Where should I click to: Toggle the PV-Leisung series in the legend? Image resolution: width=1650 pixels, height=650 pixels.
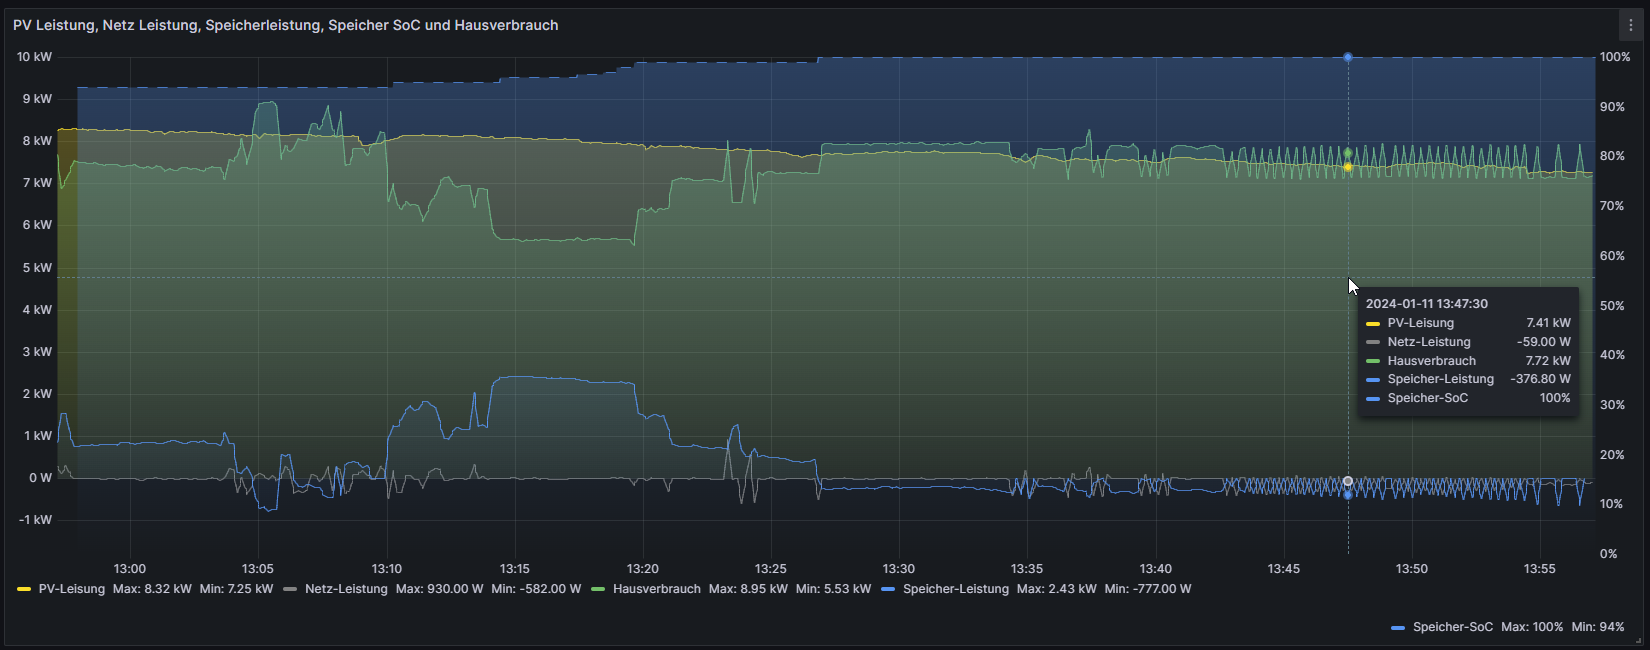pyautogui.click(x=71, y=589)
